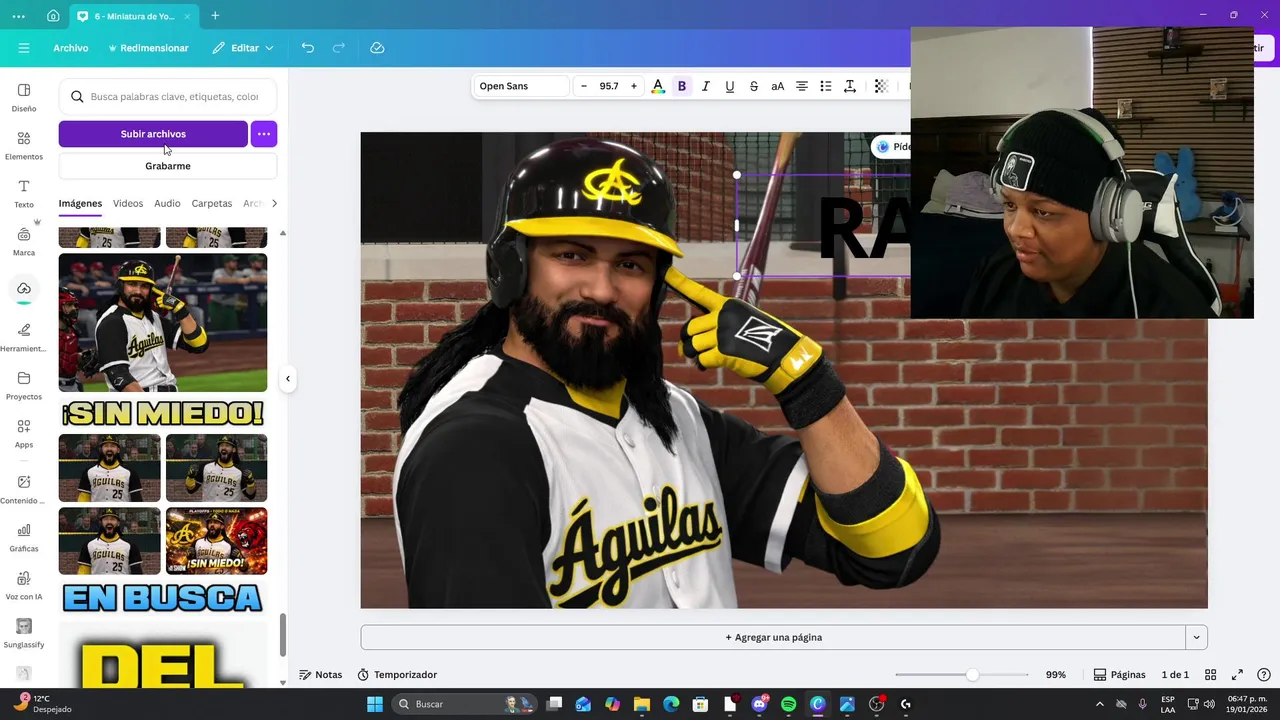Open the Archivo menu
The width and height of the screenshot is (1280, 720).
71,48
